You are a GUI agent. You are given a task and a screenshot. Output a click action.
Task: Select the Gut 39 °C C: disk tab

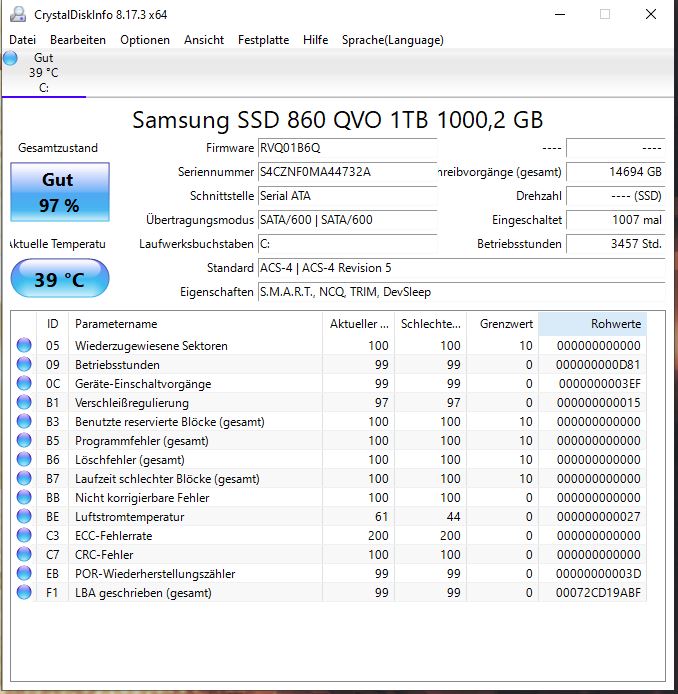click(43, 72)
